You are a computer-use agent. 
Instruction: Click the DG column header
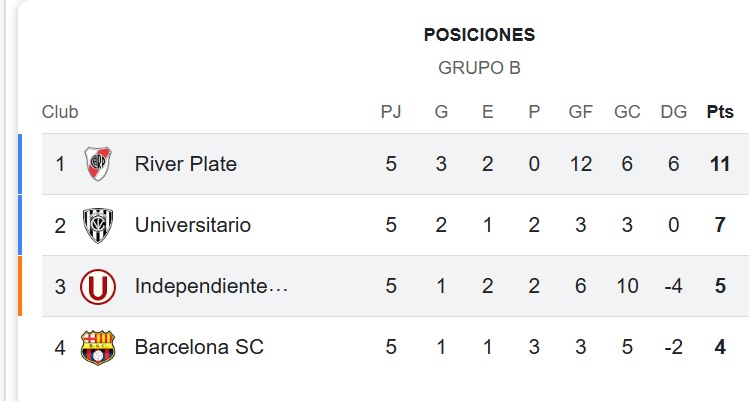click(674, 112)
